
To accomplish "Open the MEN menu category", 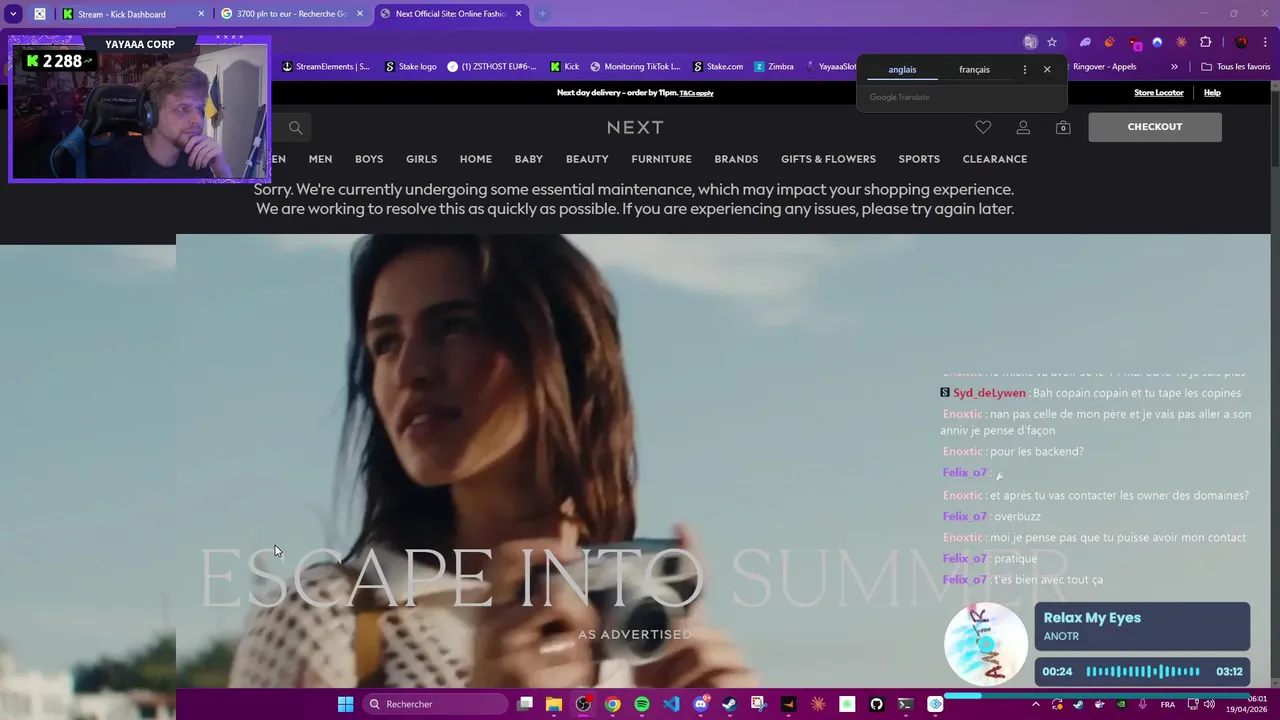I will click(320, 159).
